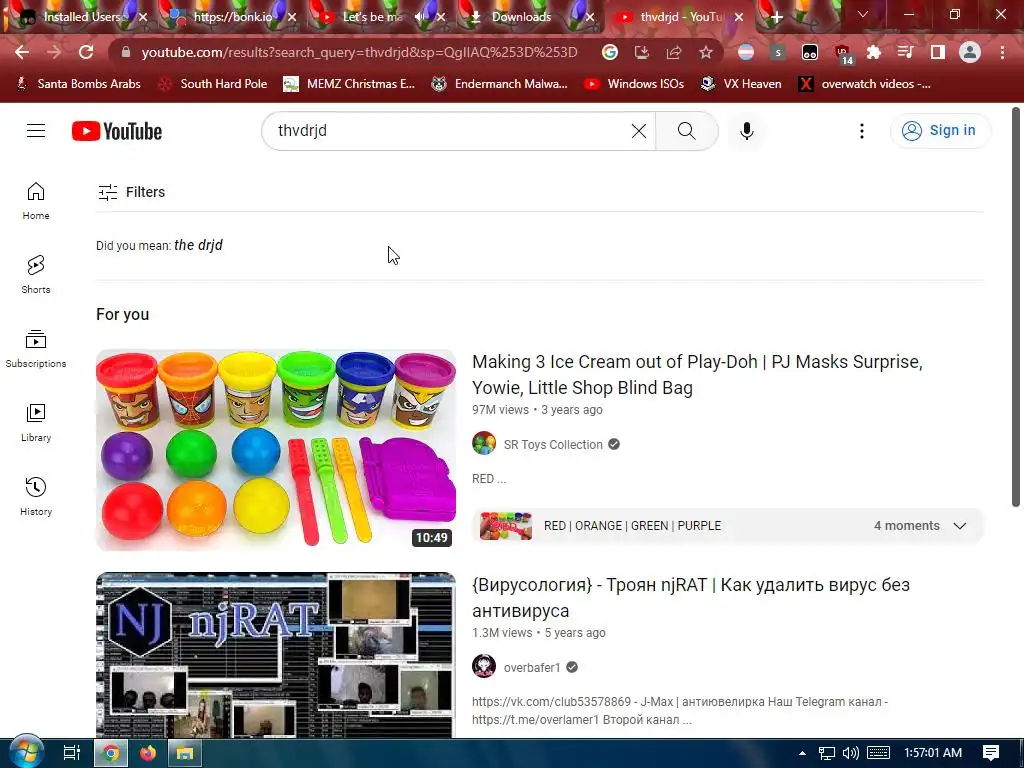Switch to the Downloads tab

click(x=521, y=17)
